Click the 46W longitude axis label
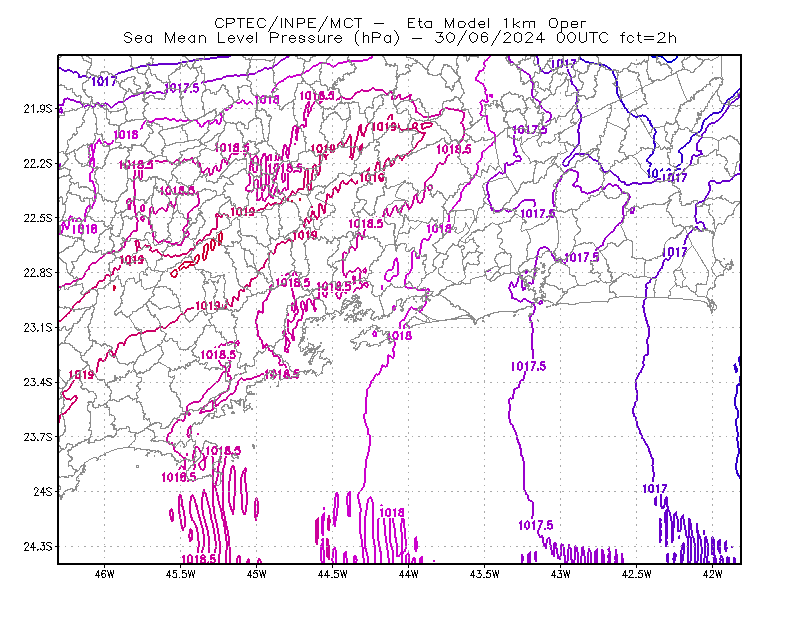 coord(105,574)
